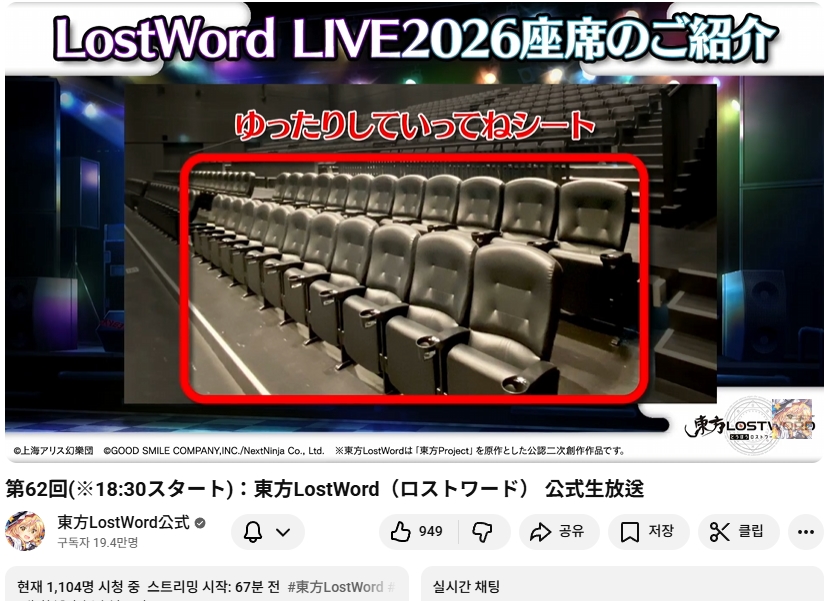Click the video player area
The height and width of the screenshot is (601, 829).
[x=414, y=232]
